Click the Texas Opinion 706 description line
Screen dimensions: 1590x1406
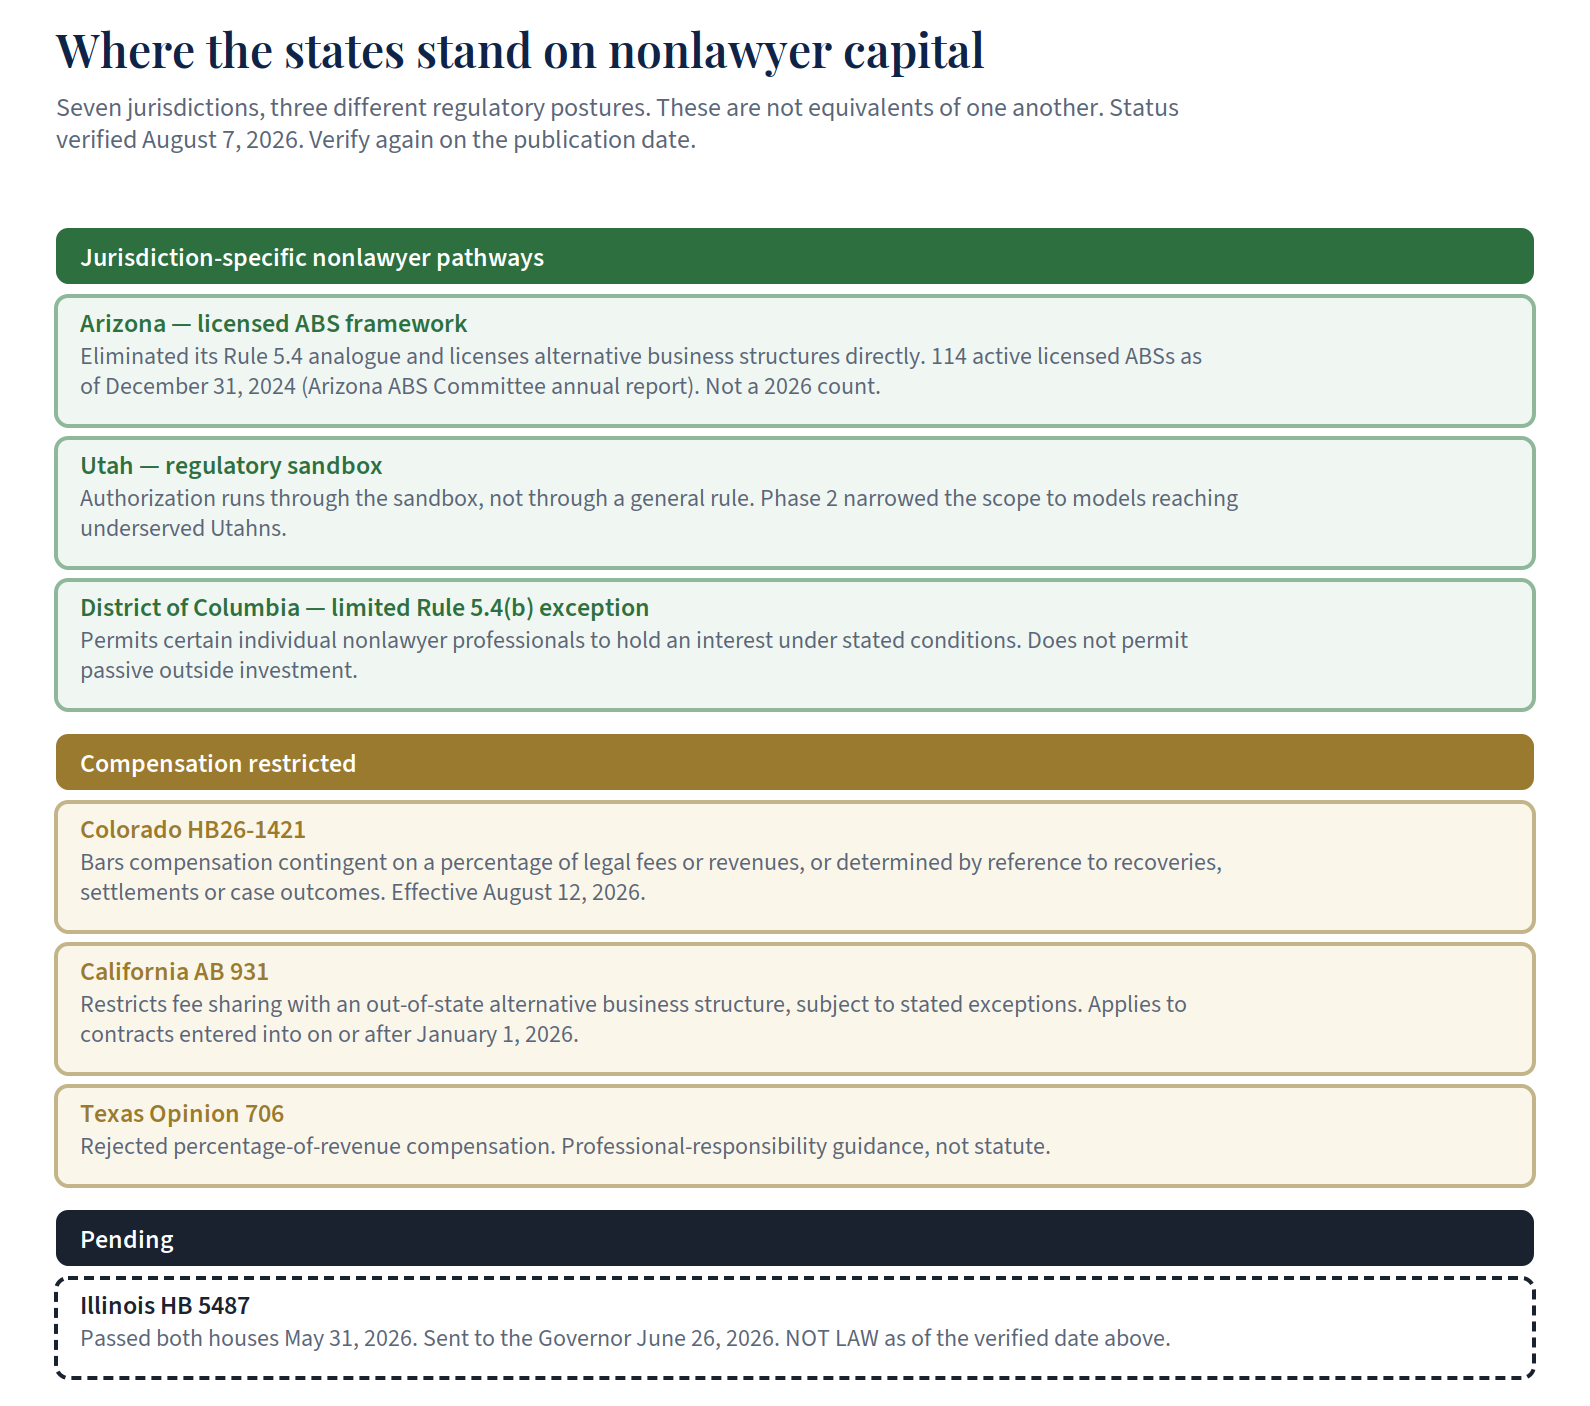pyautogui.click(x=565, y=1146)
